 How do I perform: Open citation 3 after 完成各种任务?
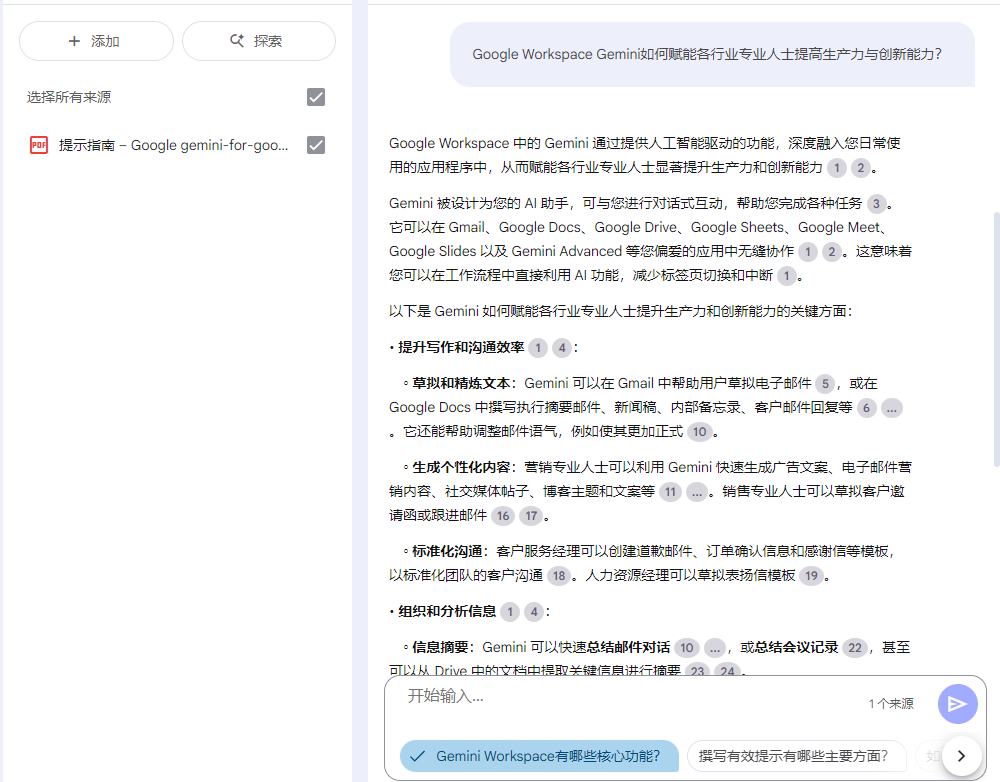pyautogui.click(x=876, y=204)
